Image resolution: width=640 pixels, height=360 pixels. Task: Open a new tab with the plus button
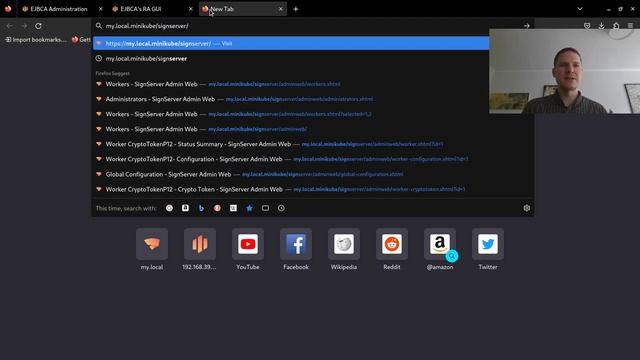point(296,9)
